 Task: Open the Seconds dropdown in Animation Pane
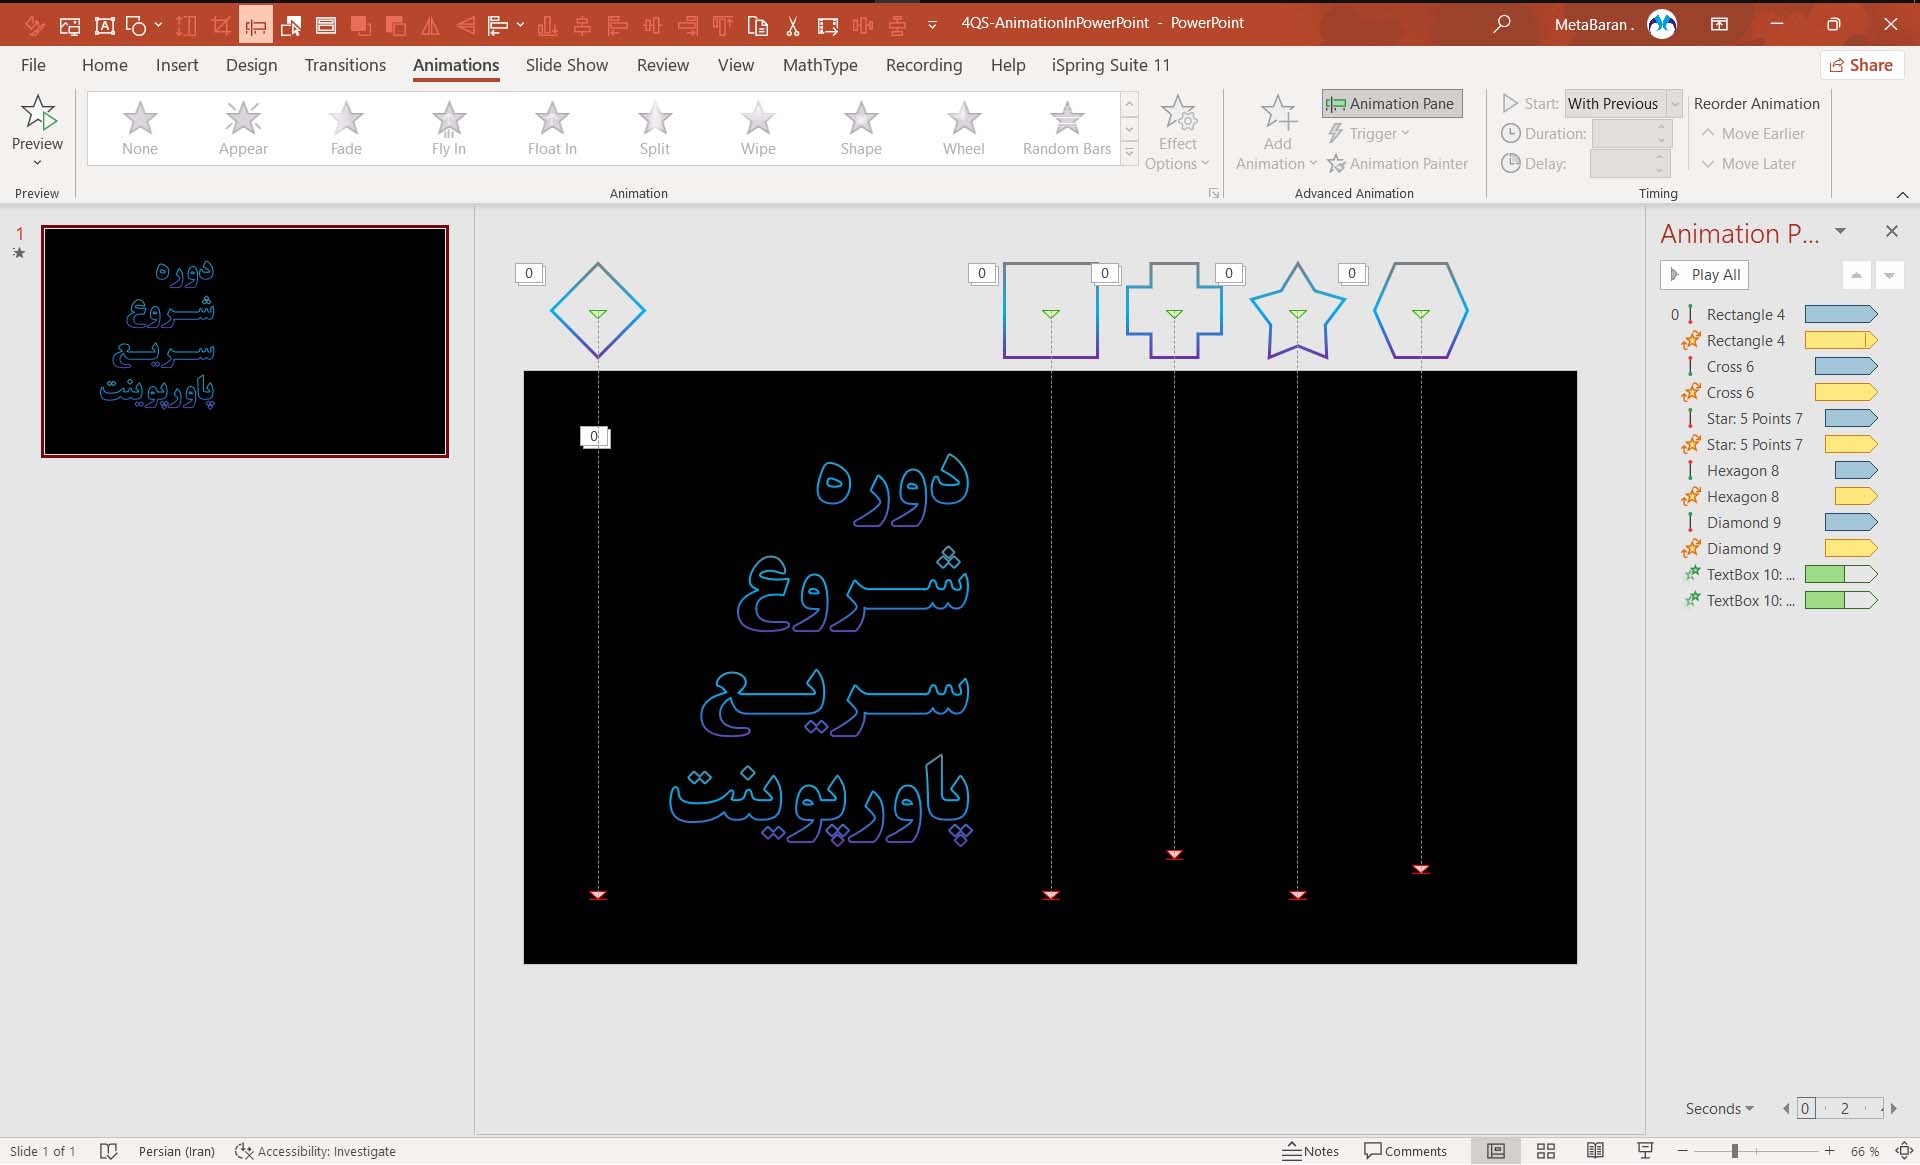click(1719, 1108)
